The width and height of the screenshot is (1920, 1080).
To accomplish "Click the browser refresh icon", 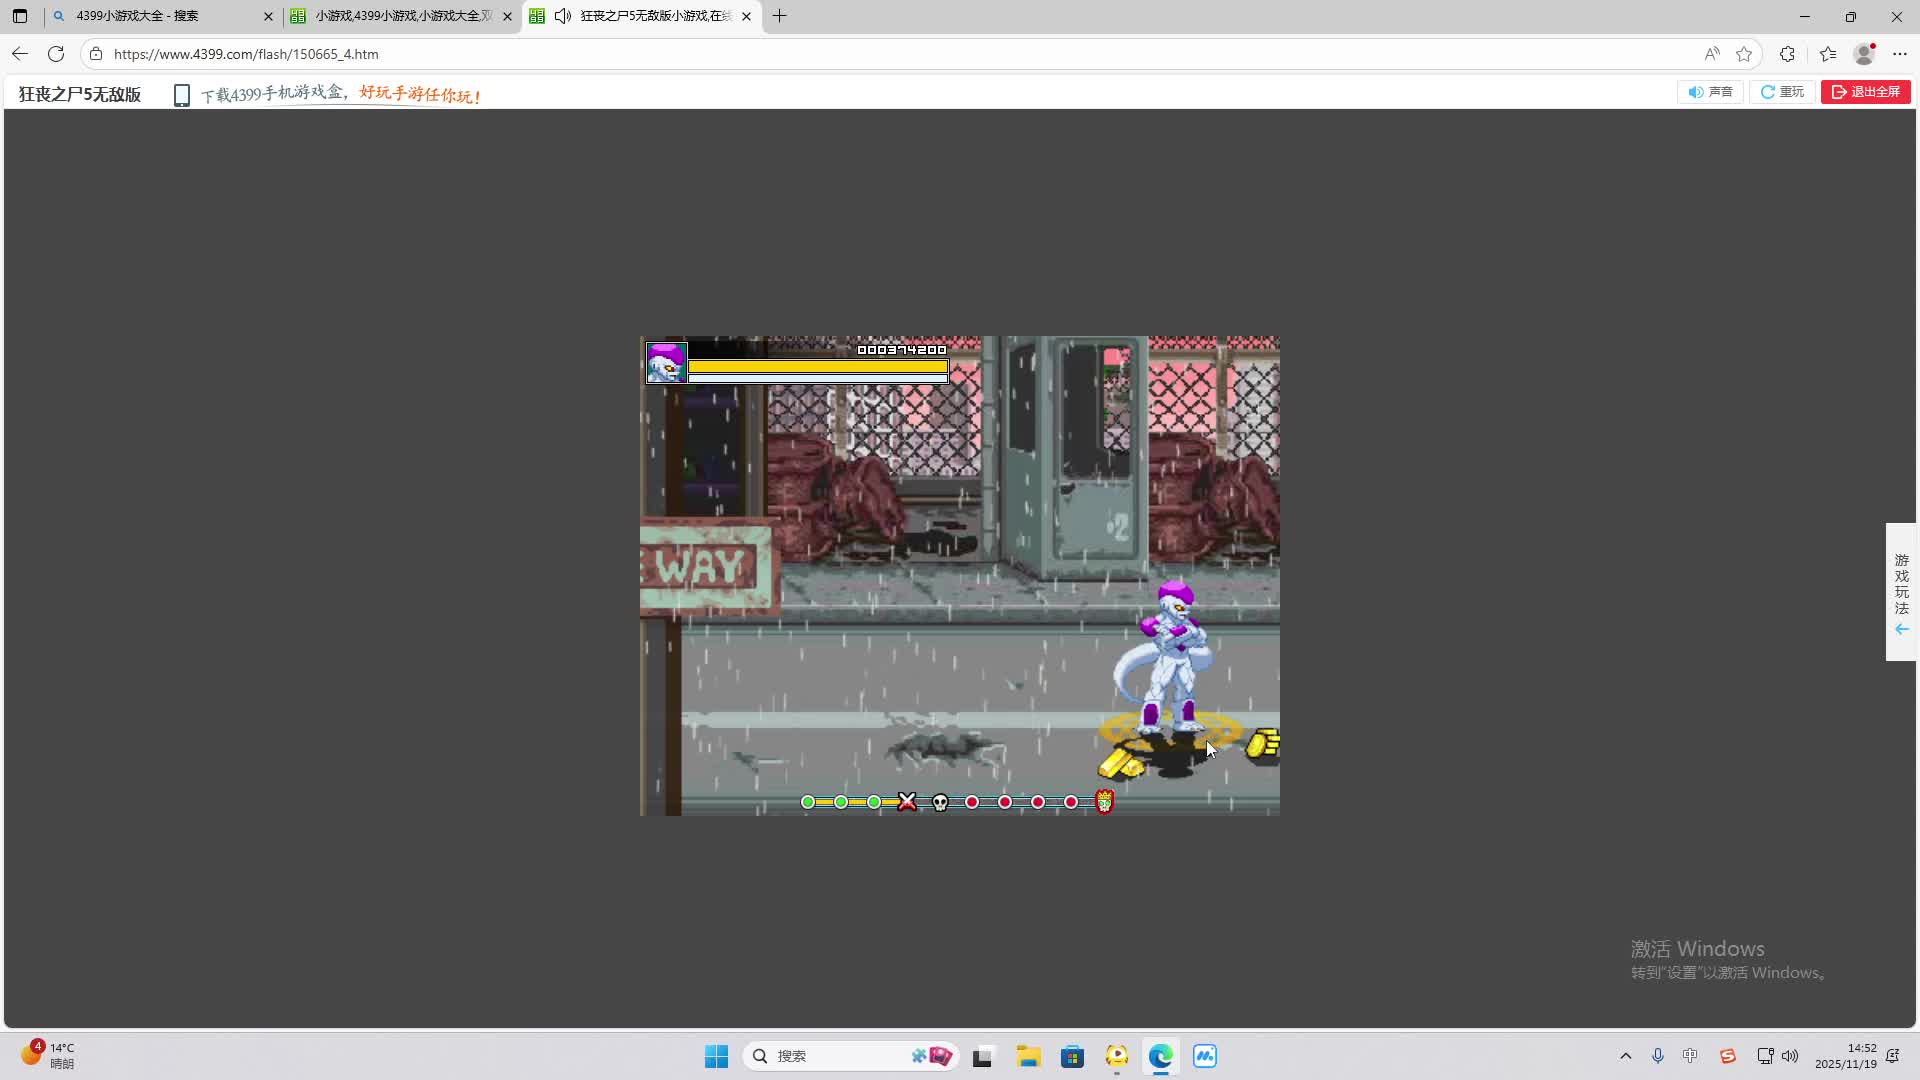I will pos(56,54).
